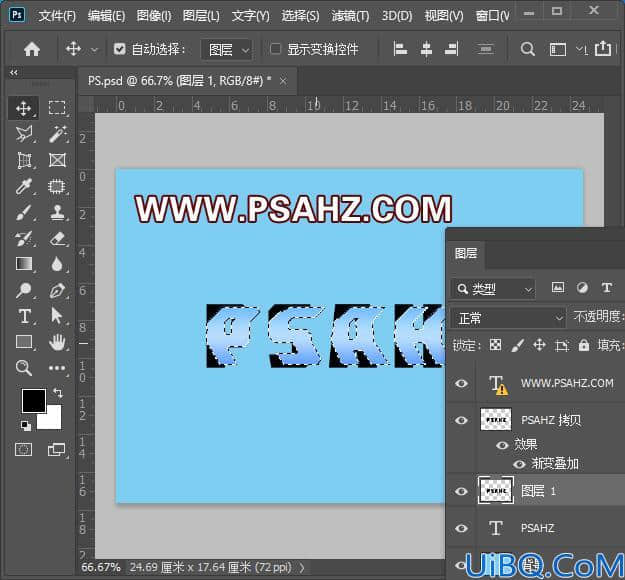Align horizontal centers in options bar

coord(426,49)
